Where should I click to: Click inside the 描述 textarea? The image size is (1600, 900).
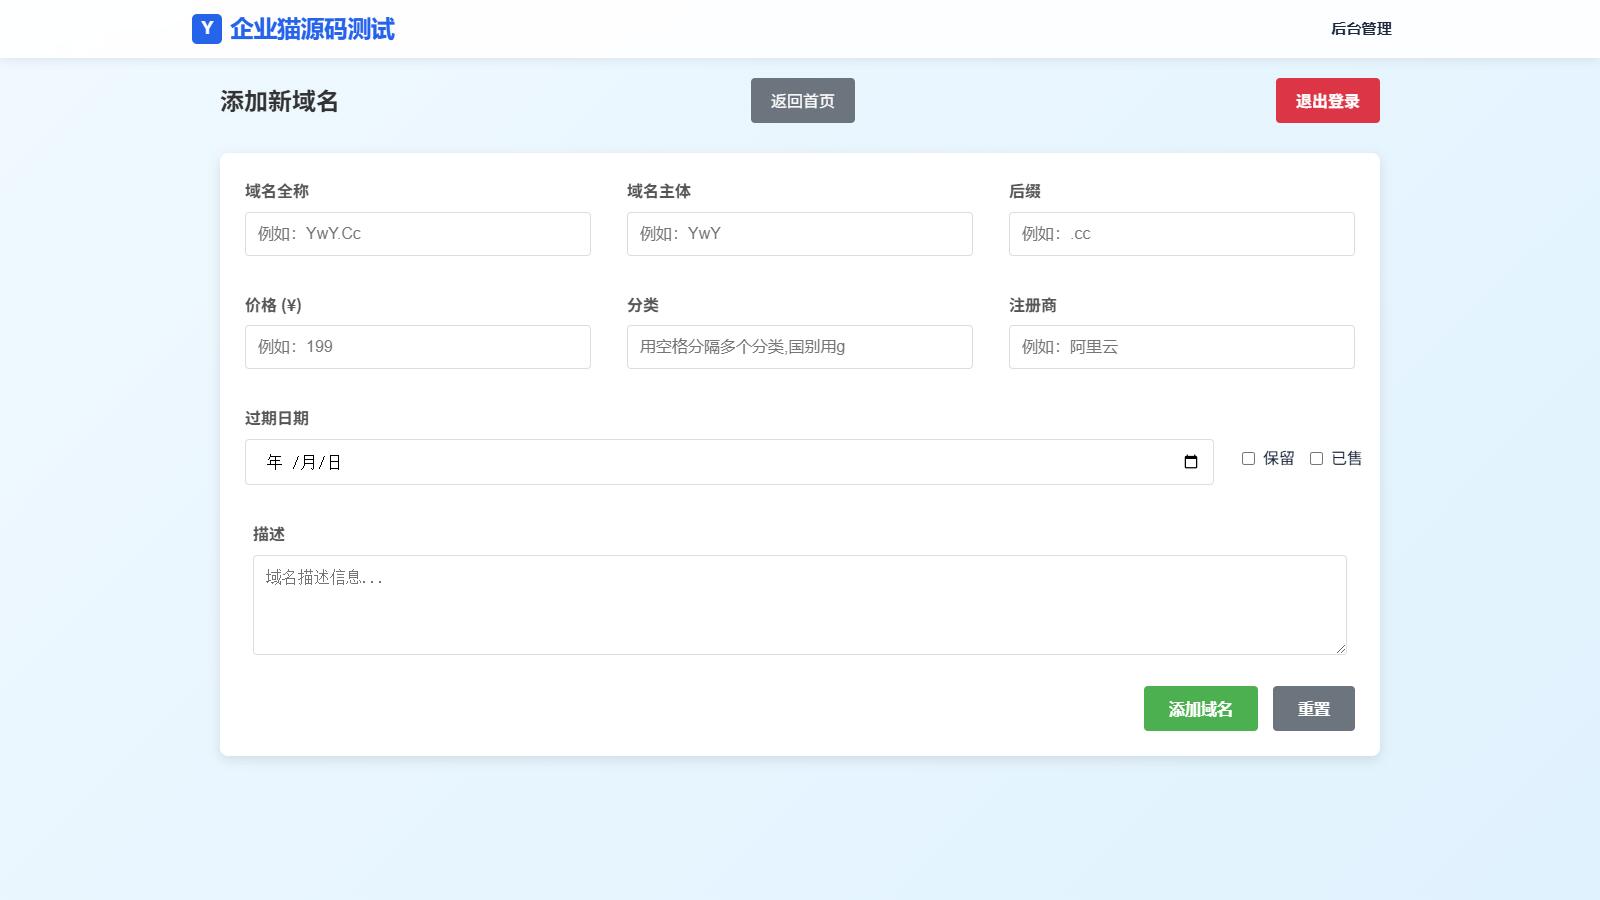(x=799, y=605)
